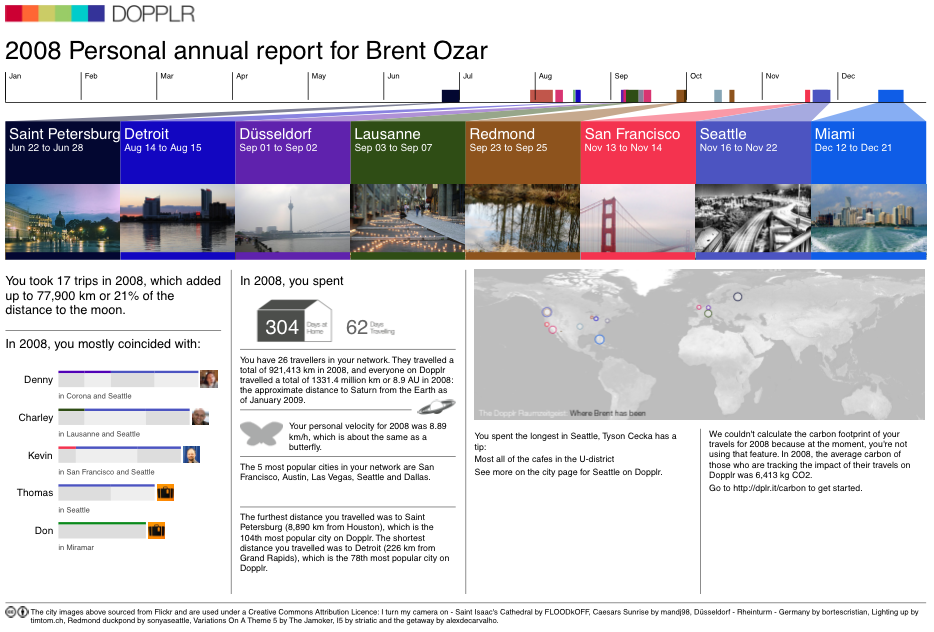The width and height of the screenshot is (934, 632).
Task: Select the blue December Miami marker on timeline
Action: (890, 96)
